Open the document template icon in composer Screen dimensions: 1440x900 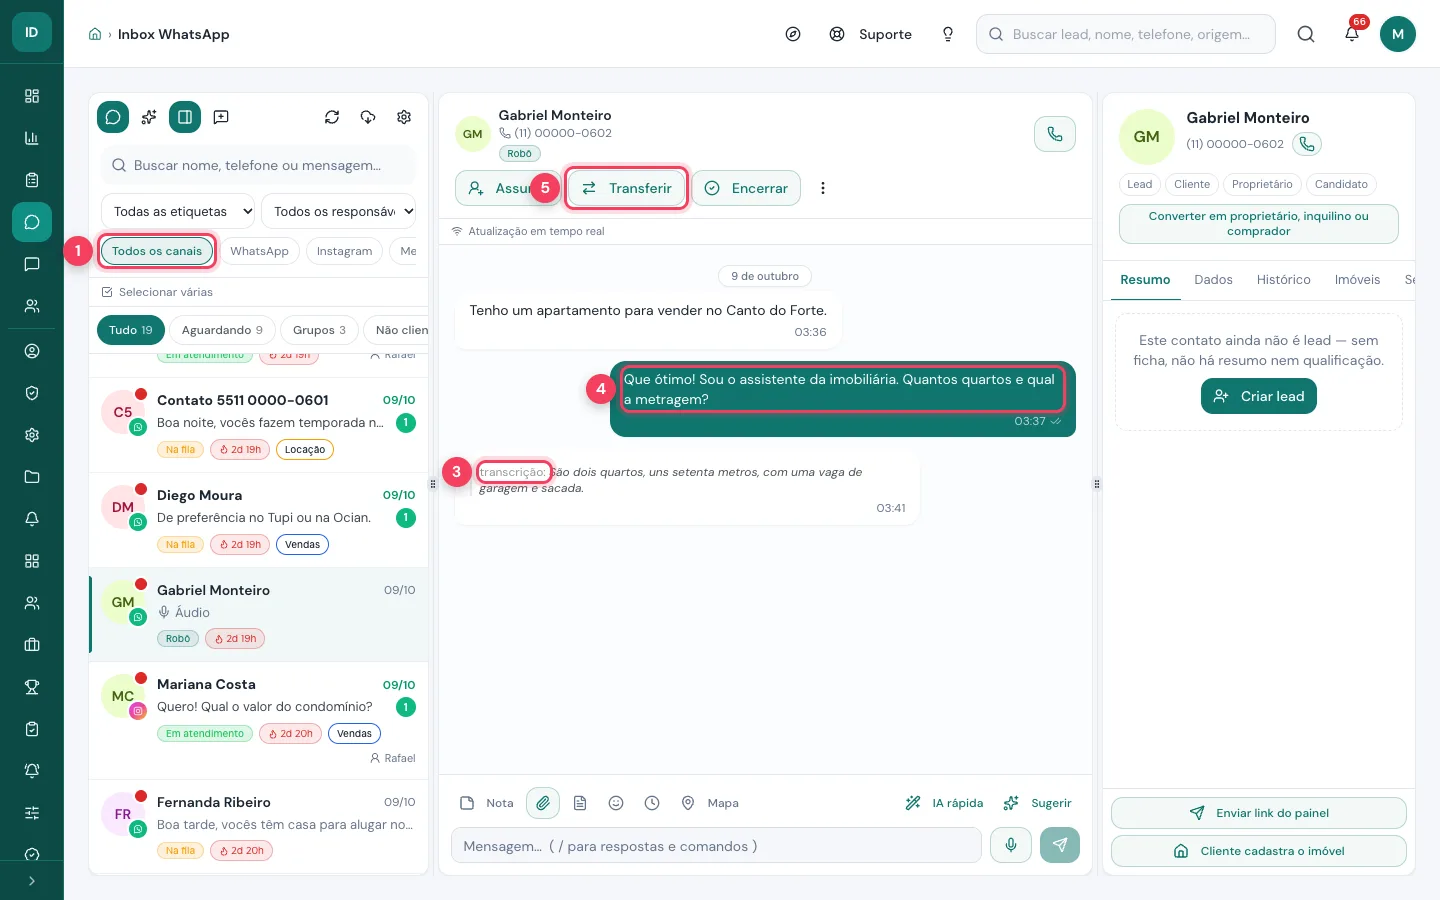(x=580, y=803)
